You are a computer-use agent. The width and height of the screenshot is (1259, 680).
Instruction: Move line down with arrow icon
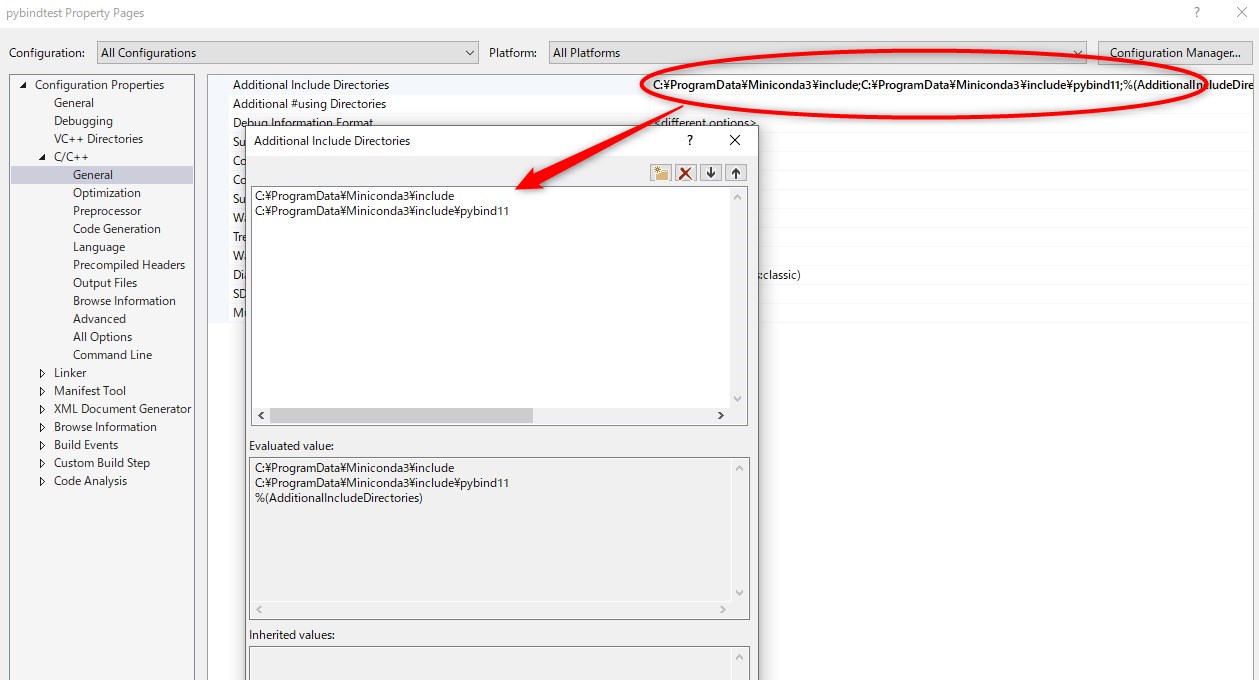click(x=711, y=173)
